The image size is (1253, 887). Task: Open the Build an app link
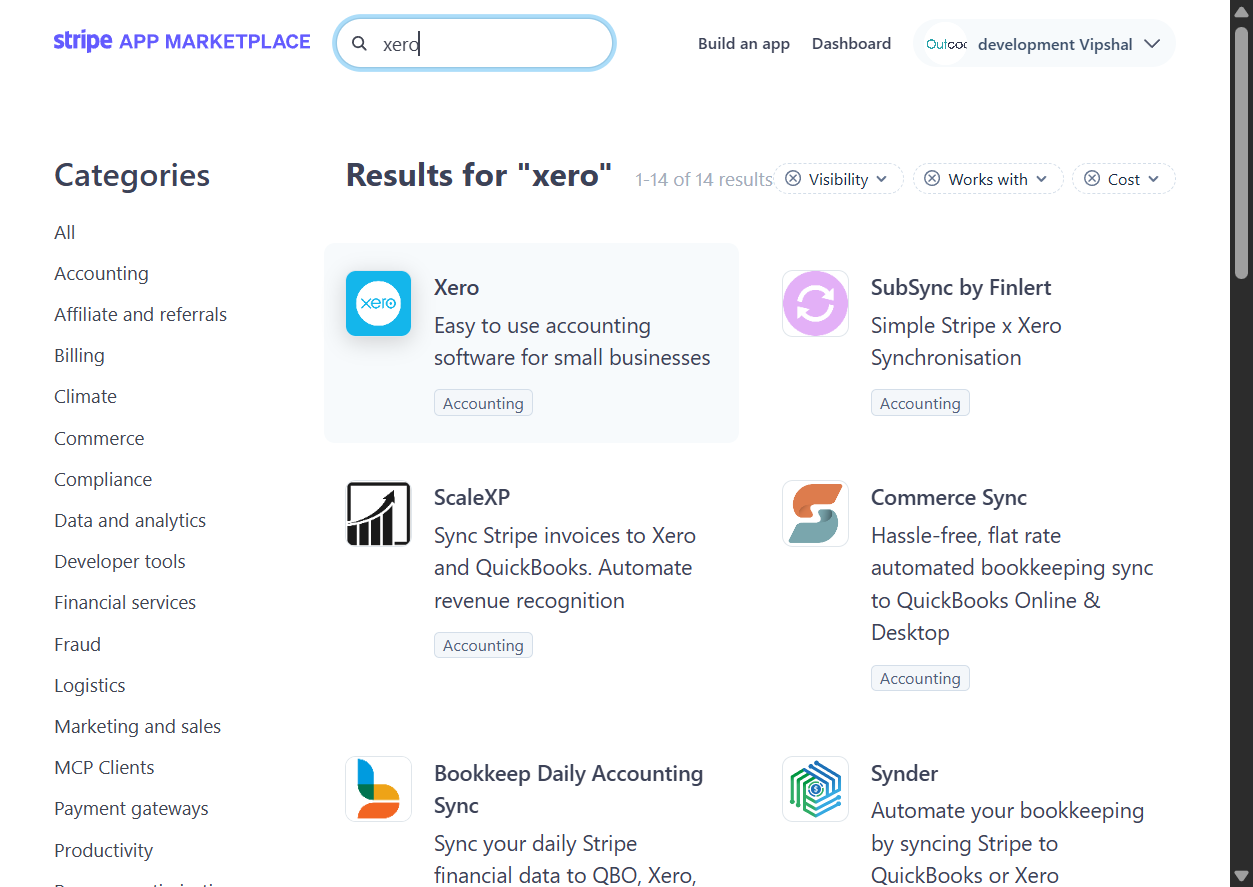(x=744, y=44)
